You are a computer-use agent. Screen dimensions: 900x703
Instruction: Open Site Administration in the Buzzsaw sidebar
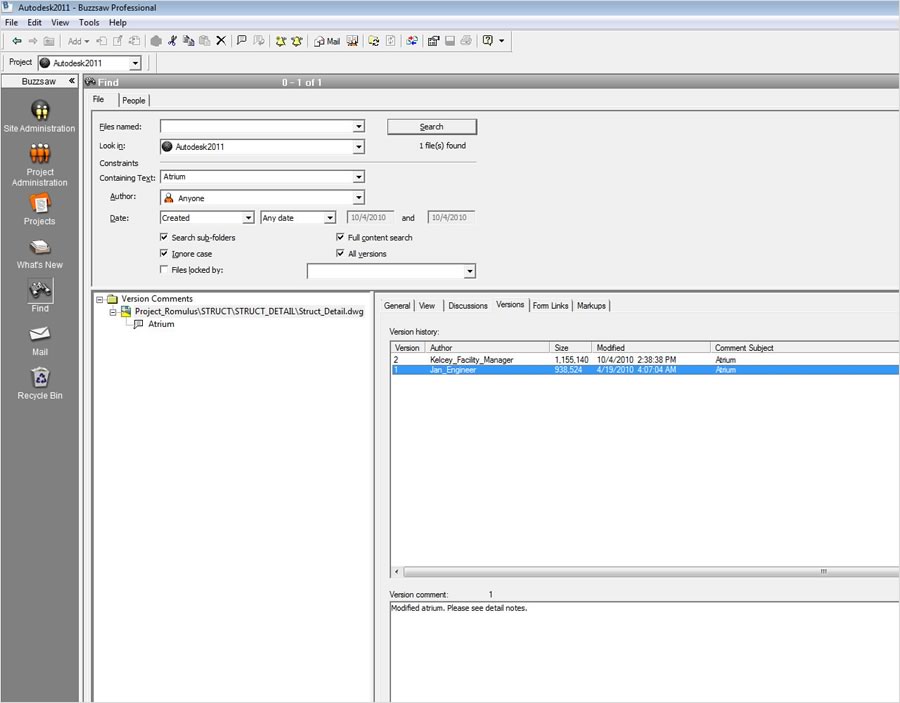[40, 116]
